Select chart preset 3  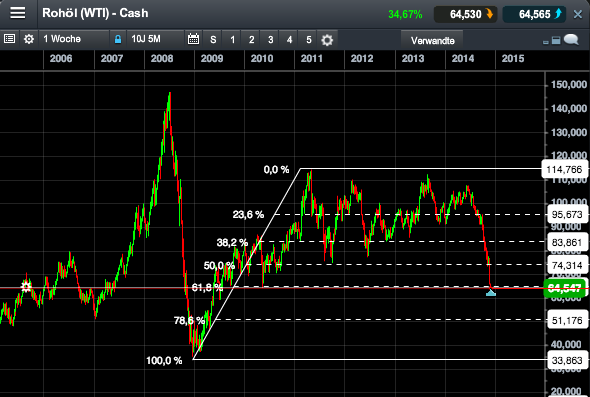pos(270,40)
